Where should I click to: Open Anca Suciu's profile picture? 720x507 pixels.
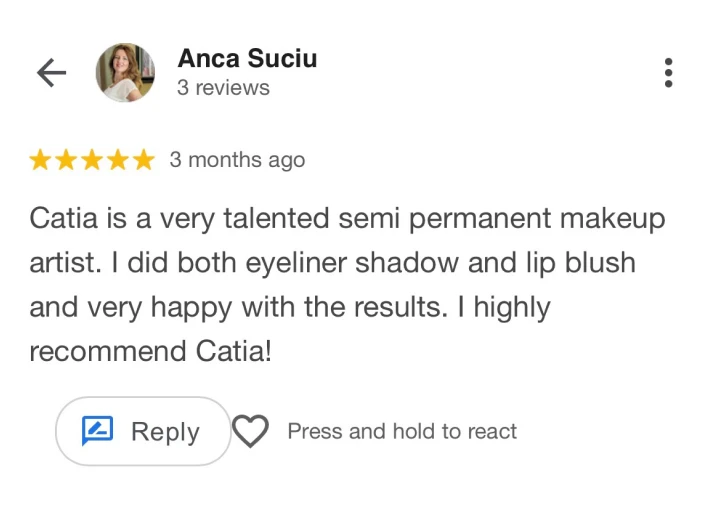pyautogui.click(x=125, y=72)
